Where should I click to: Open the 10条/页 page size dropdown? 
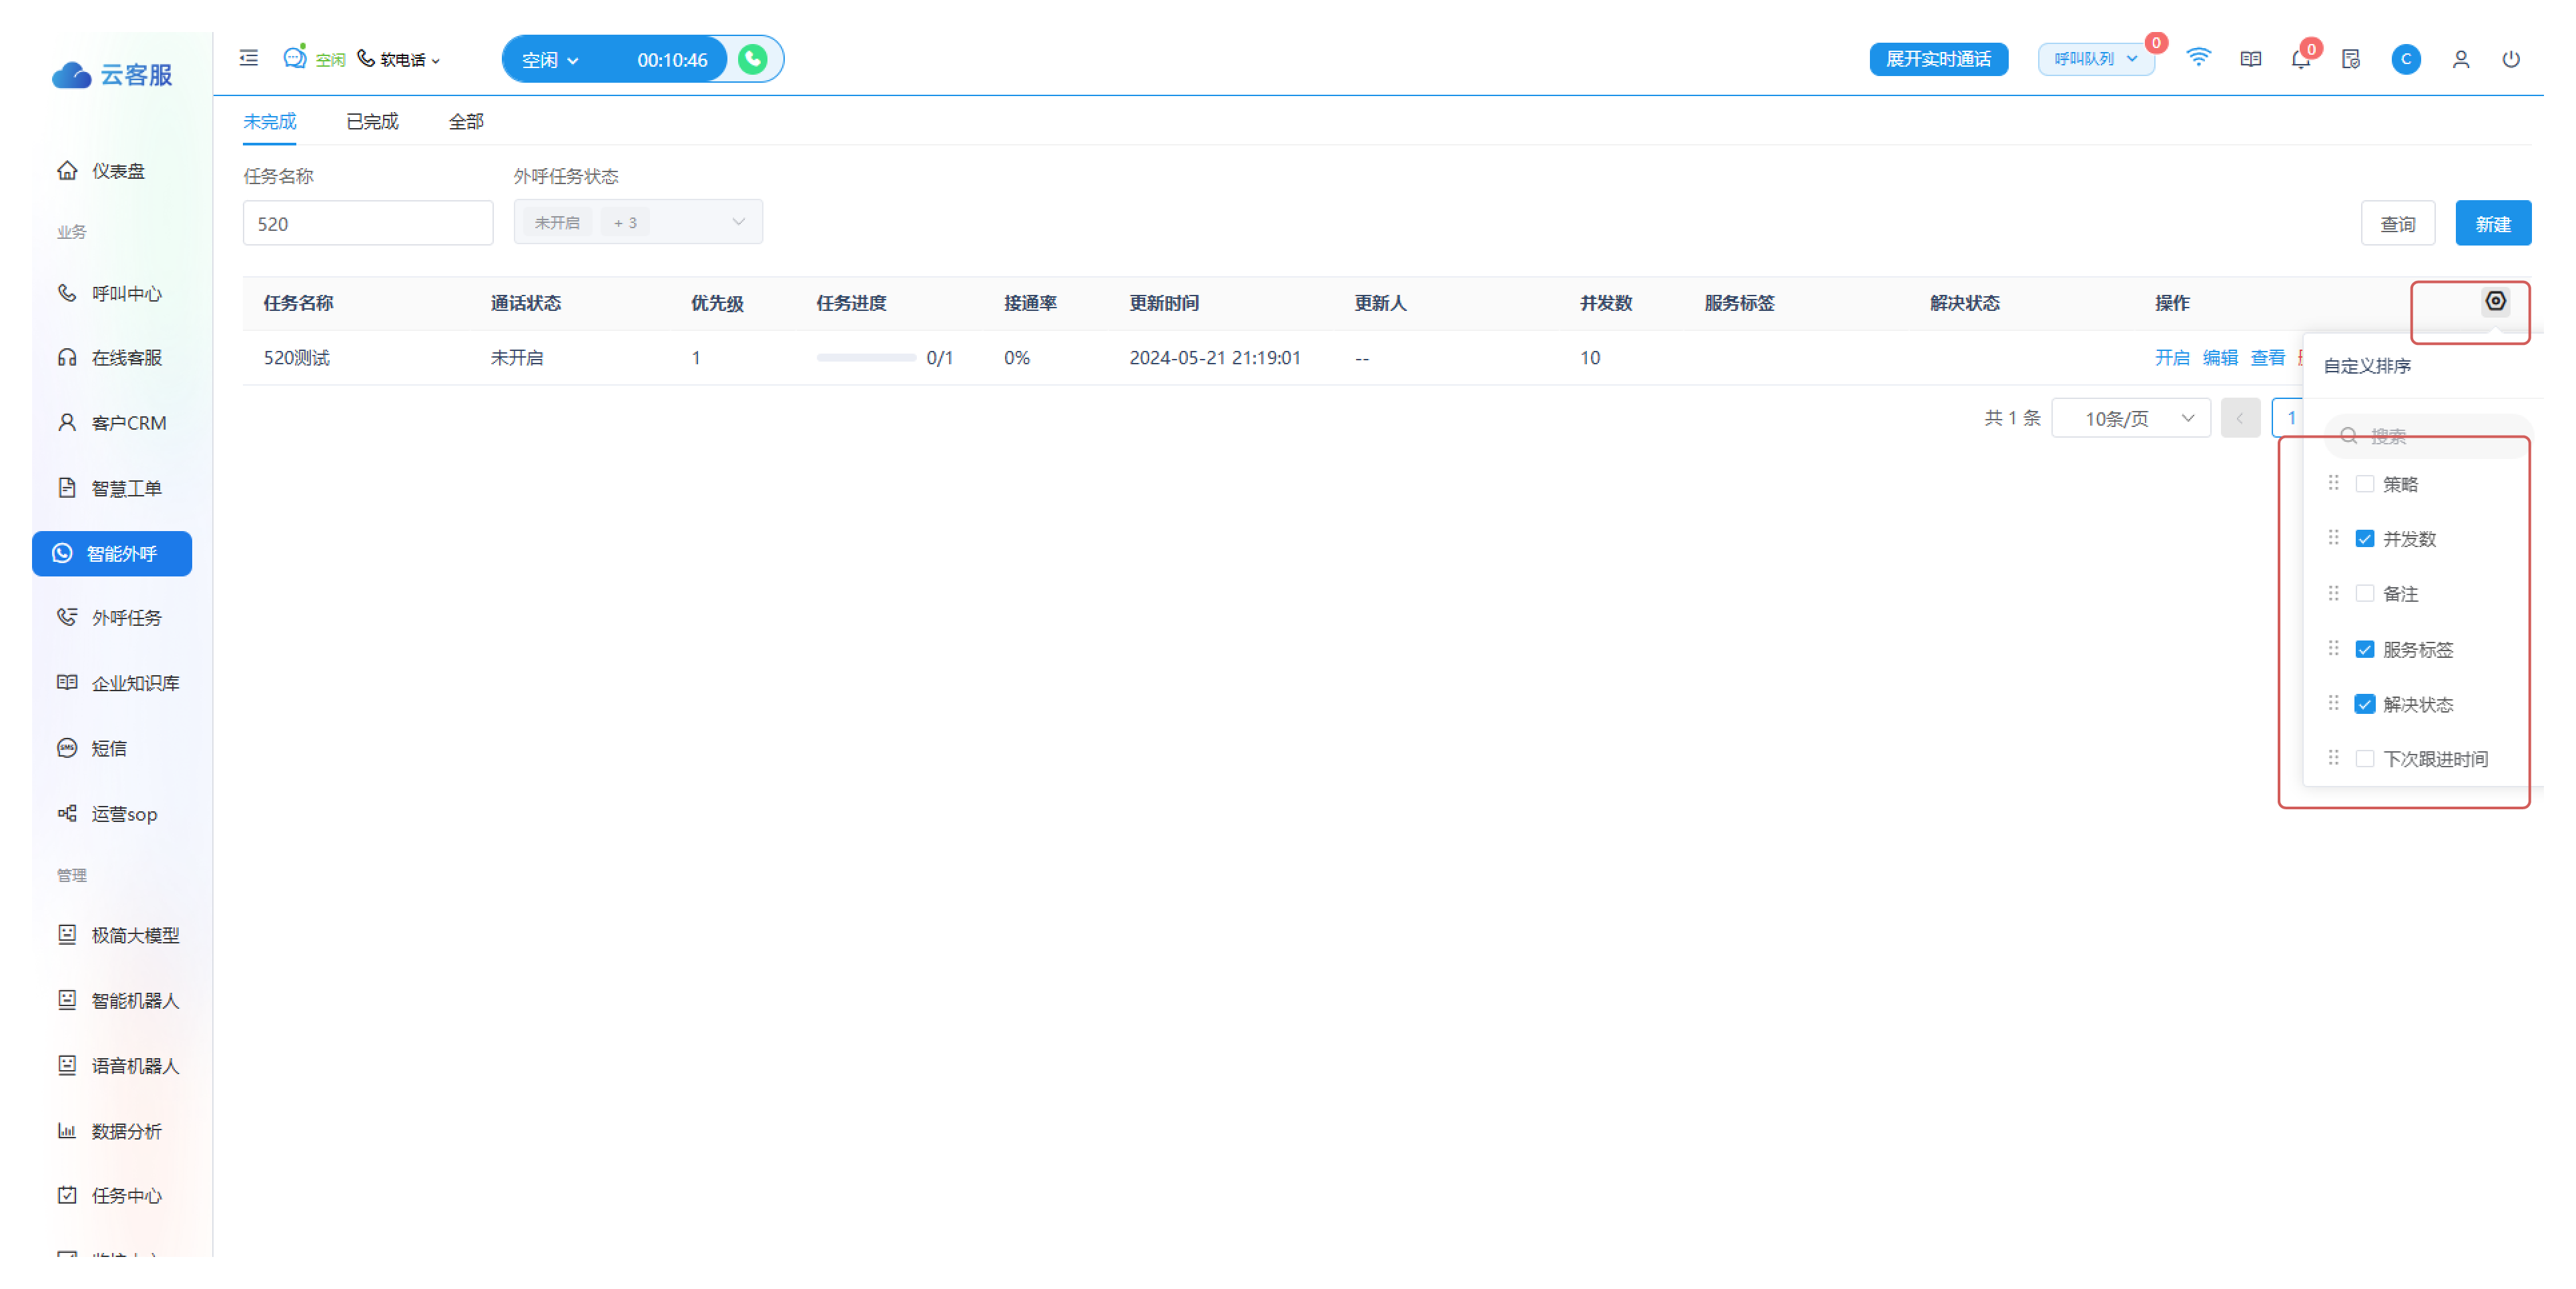click(x=2130, y=419)
